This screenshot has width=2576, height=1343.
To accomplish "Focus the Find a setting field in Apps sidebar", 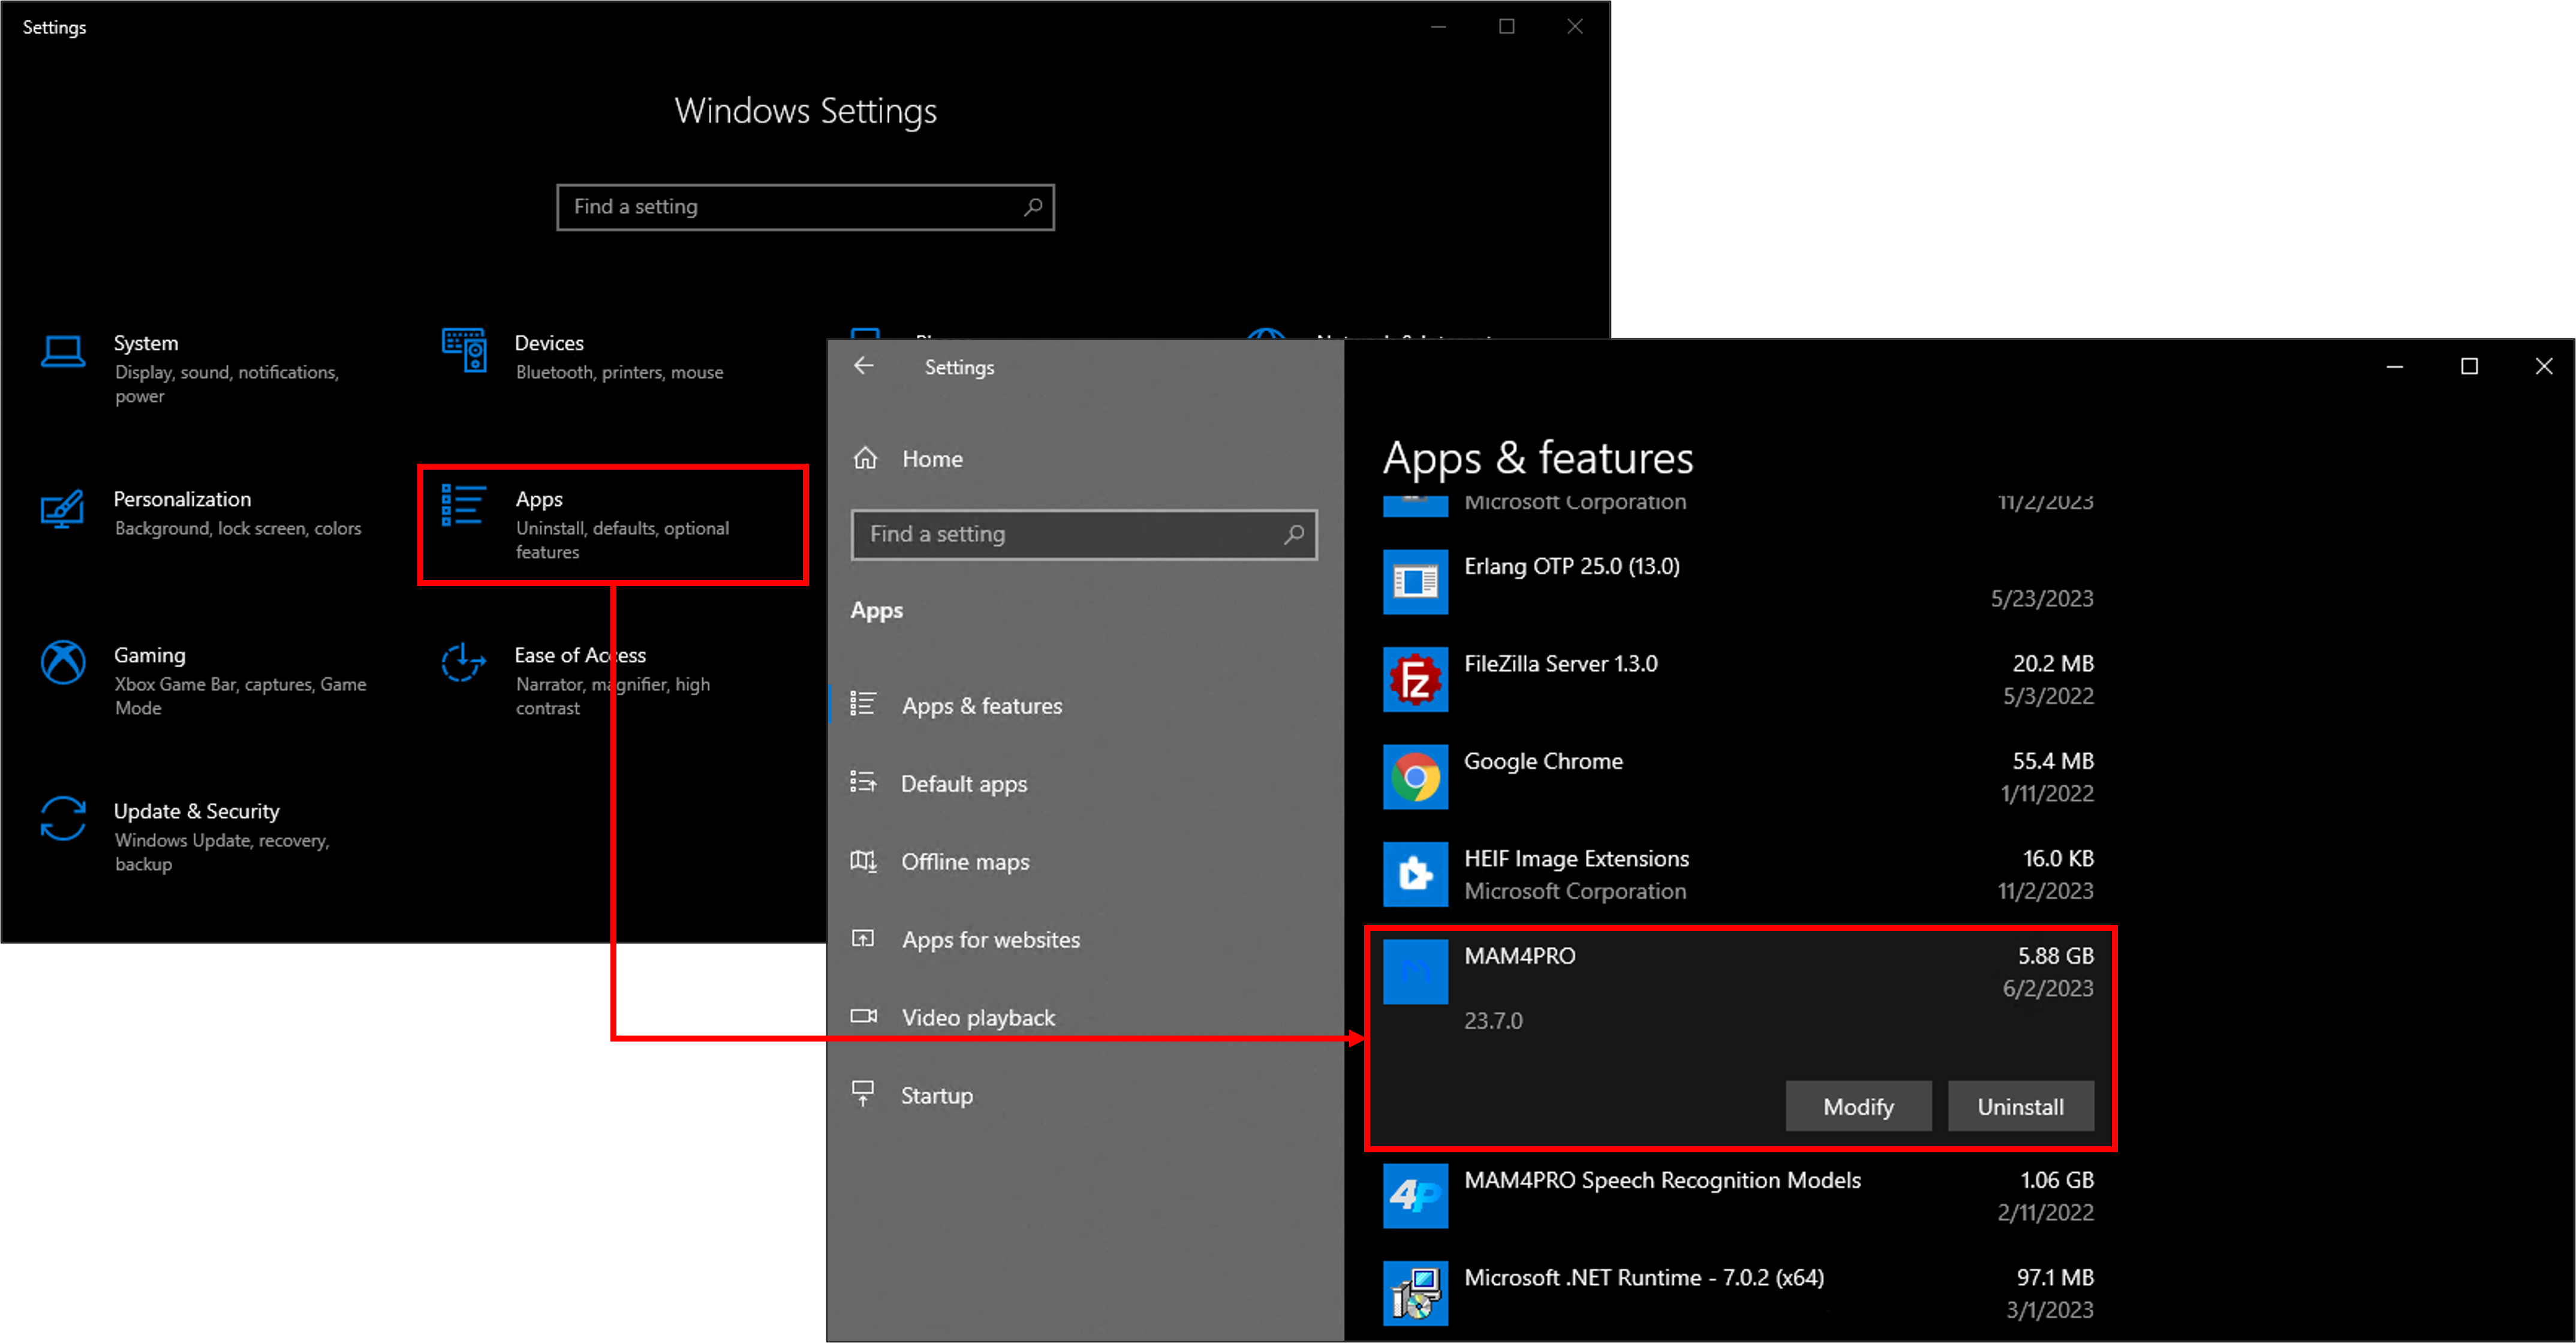I will pos(1084,535).
